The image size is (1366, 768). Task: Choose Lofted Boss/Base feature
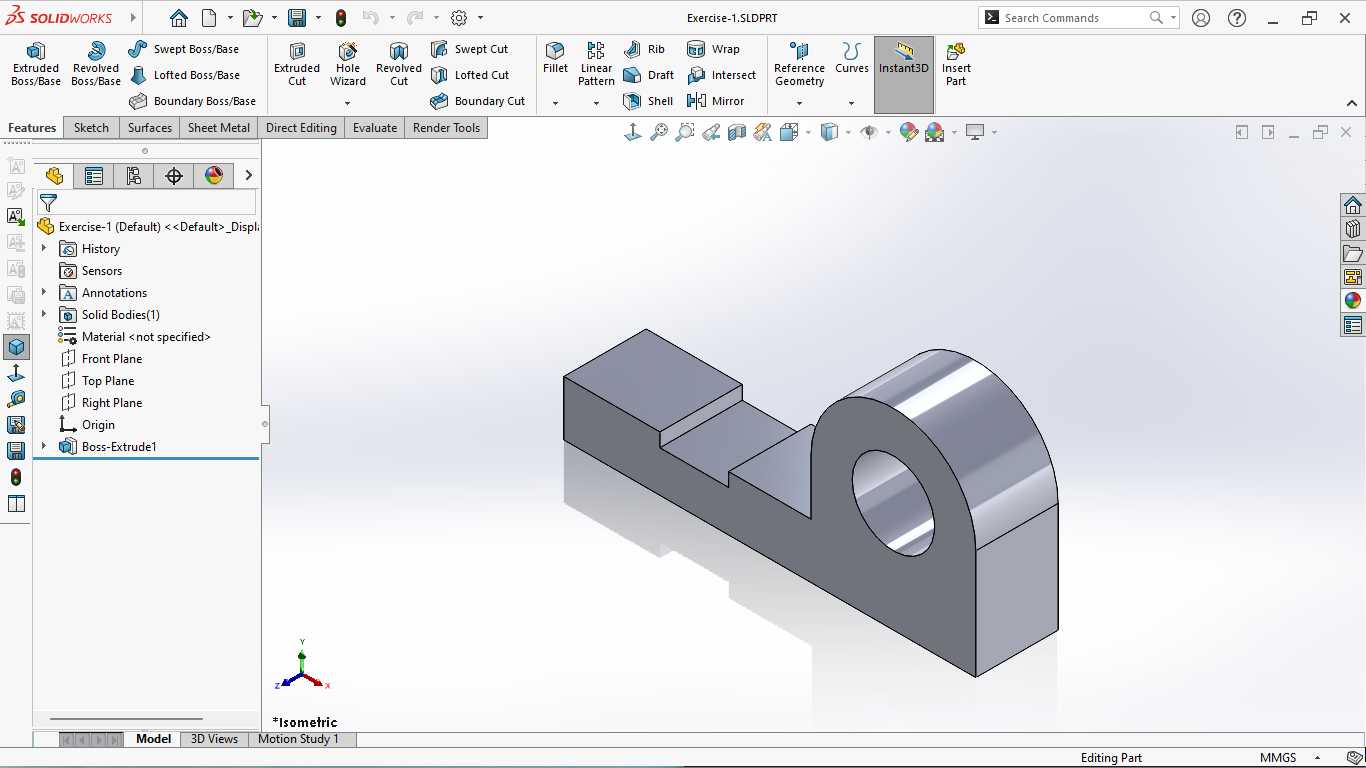pos(185,75)
